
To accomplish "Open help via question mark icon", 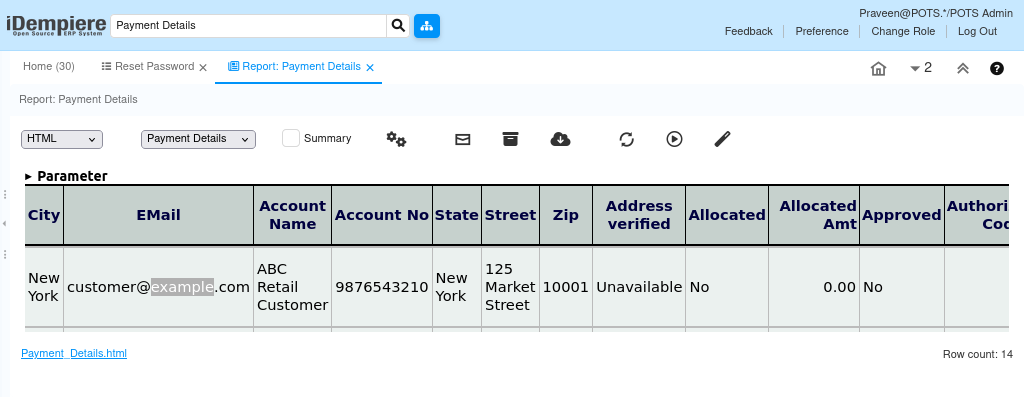I will click(x=997, y=68).
